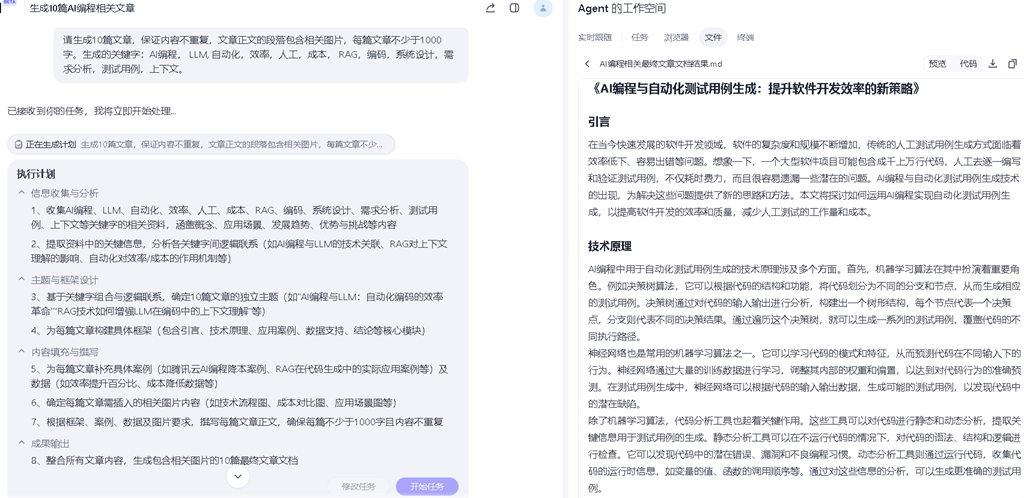Click the 技术原理 heading in document
The height and width of the screenshot is (498, 1024).
pos(610,246)
